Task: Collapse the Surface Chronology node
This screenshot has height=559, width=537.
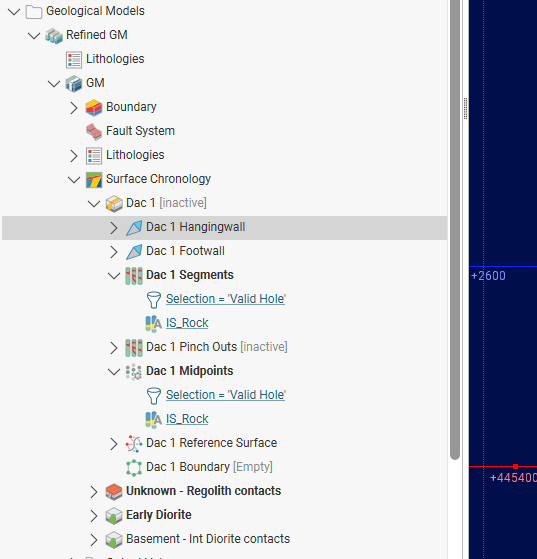Action: point(74,180)
